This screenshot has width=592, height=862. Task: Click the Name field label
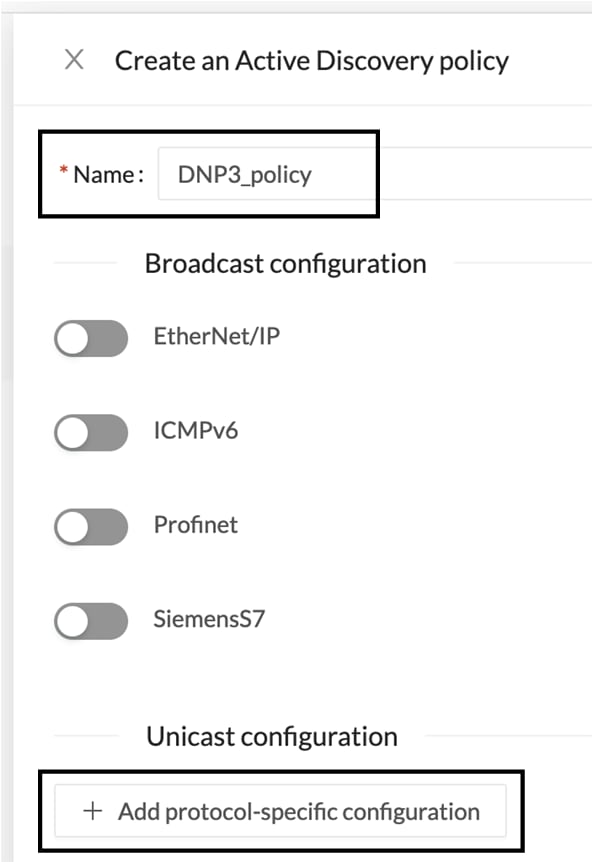[108, 175]
